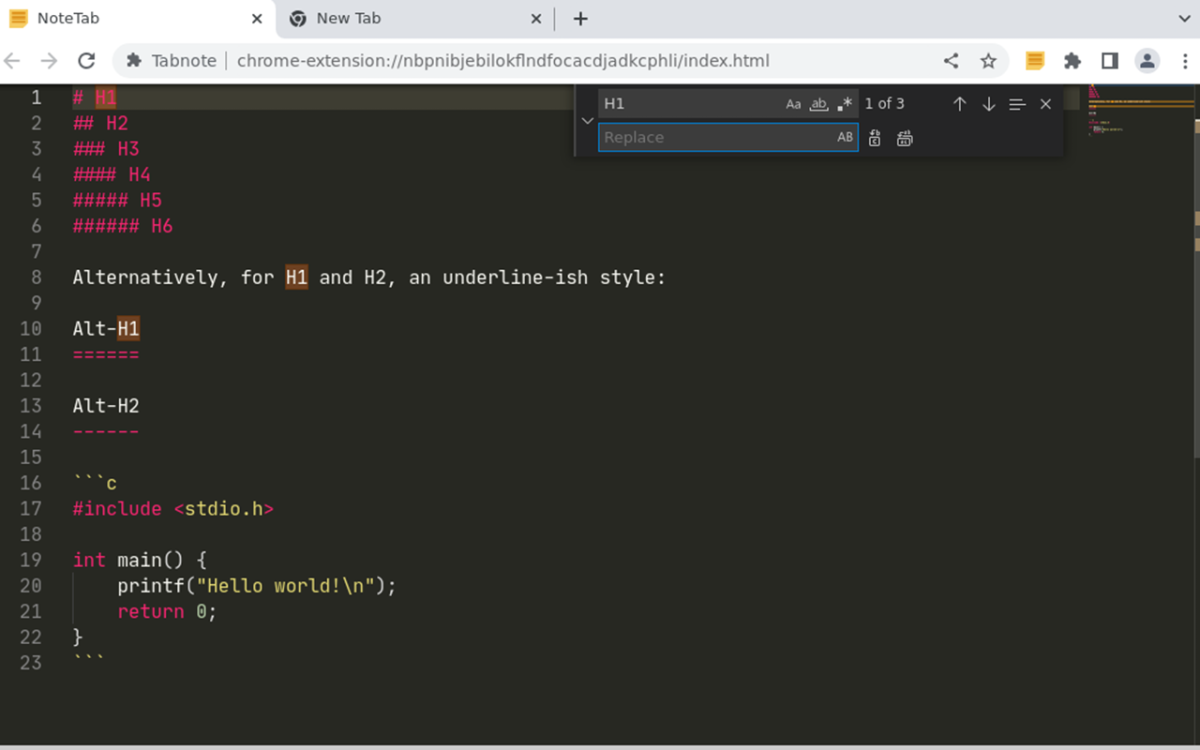The height and width of the screenshot is (750, 1200).
Task: Open the Extensions puzzle icon
Action: (1072, 61)
